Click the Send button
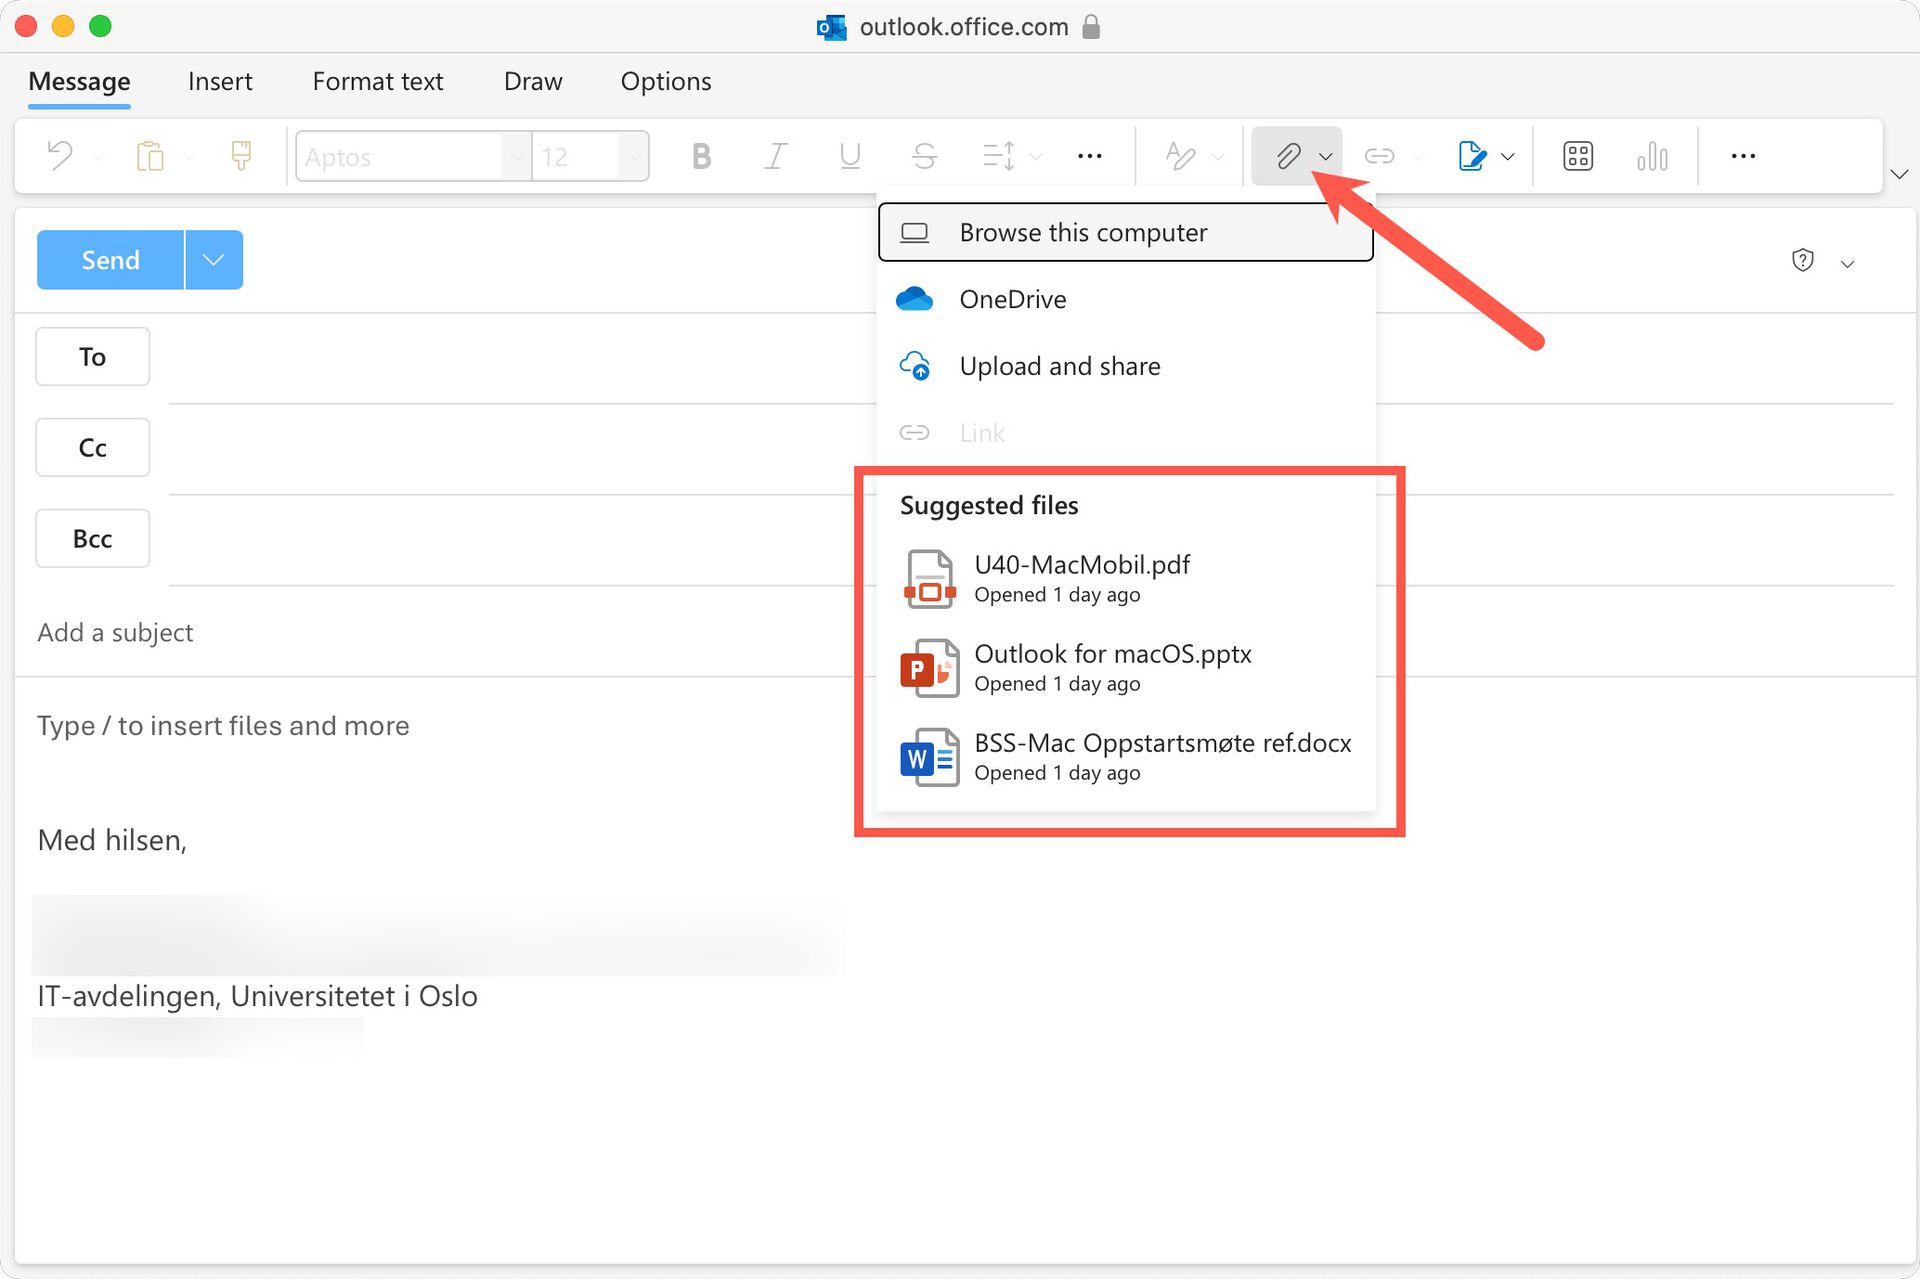 coord(110,260)
